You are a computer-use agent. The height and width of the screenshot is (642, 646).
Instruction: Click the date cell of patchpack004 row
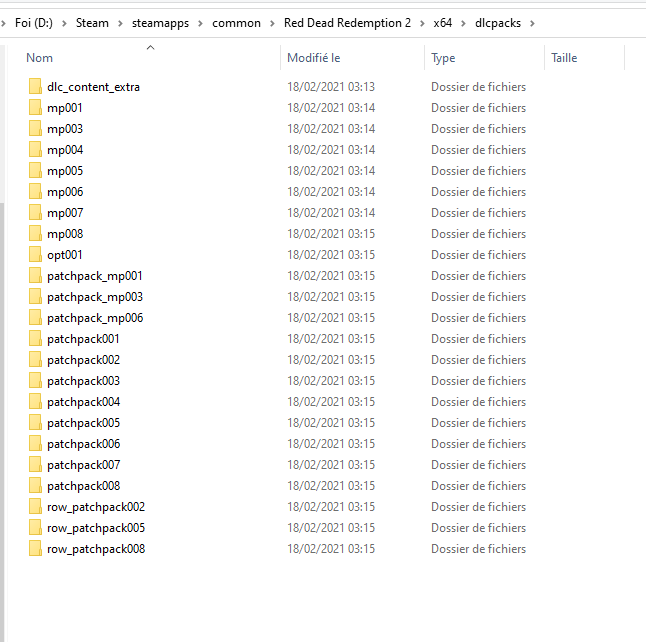click(331, 402)
